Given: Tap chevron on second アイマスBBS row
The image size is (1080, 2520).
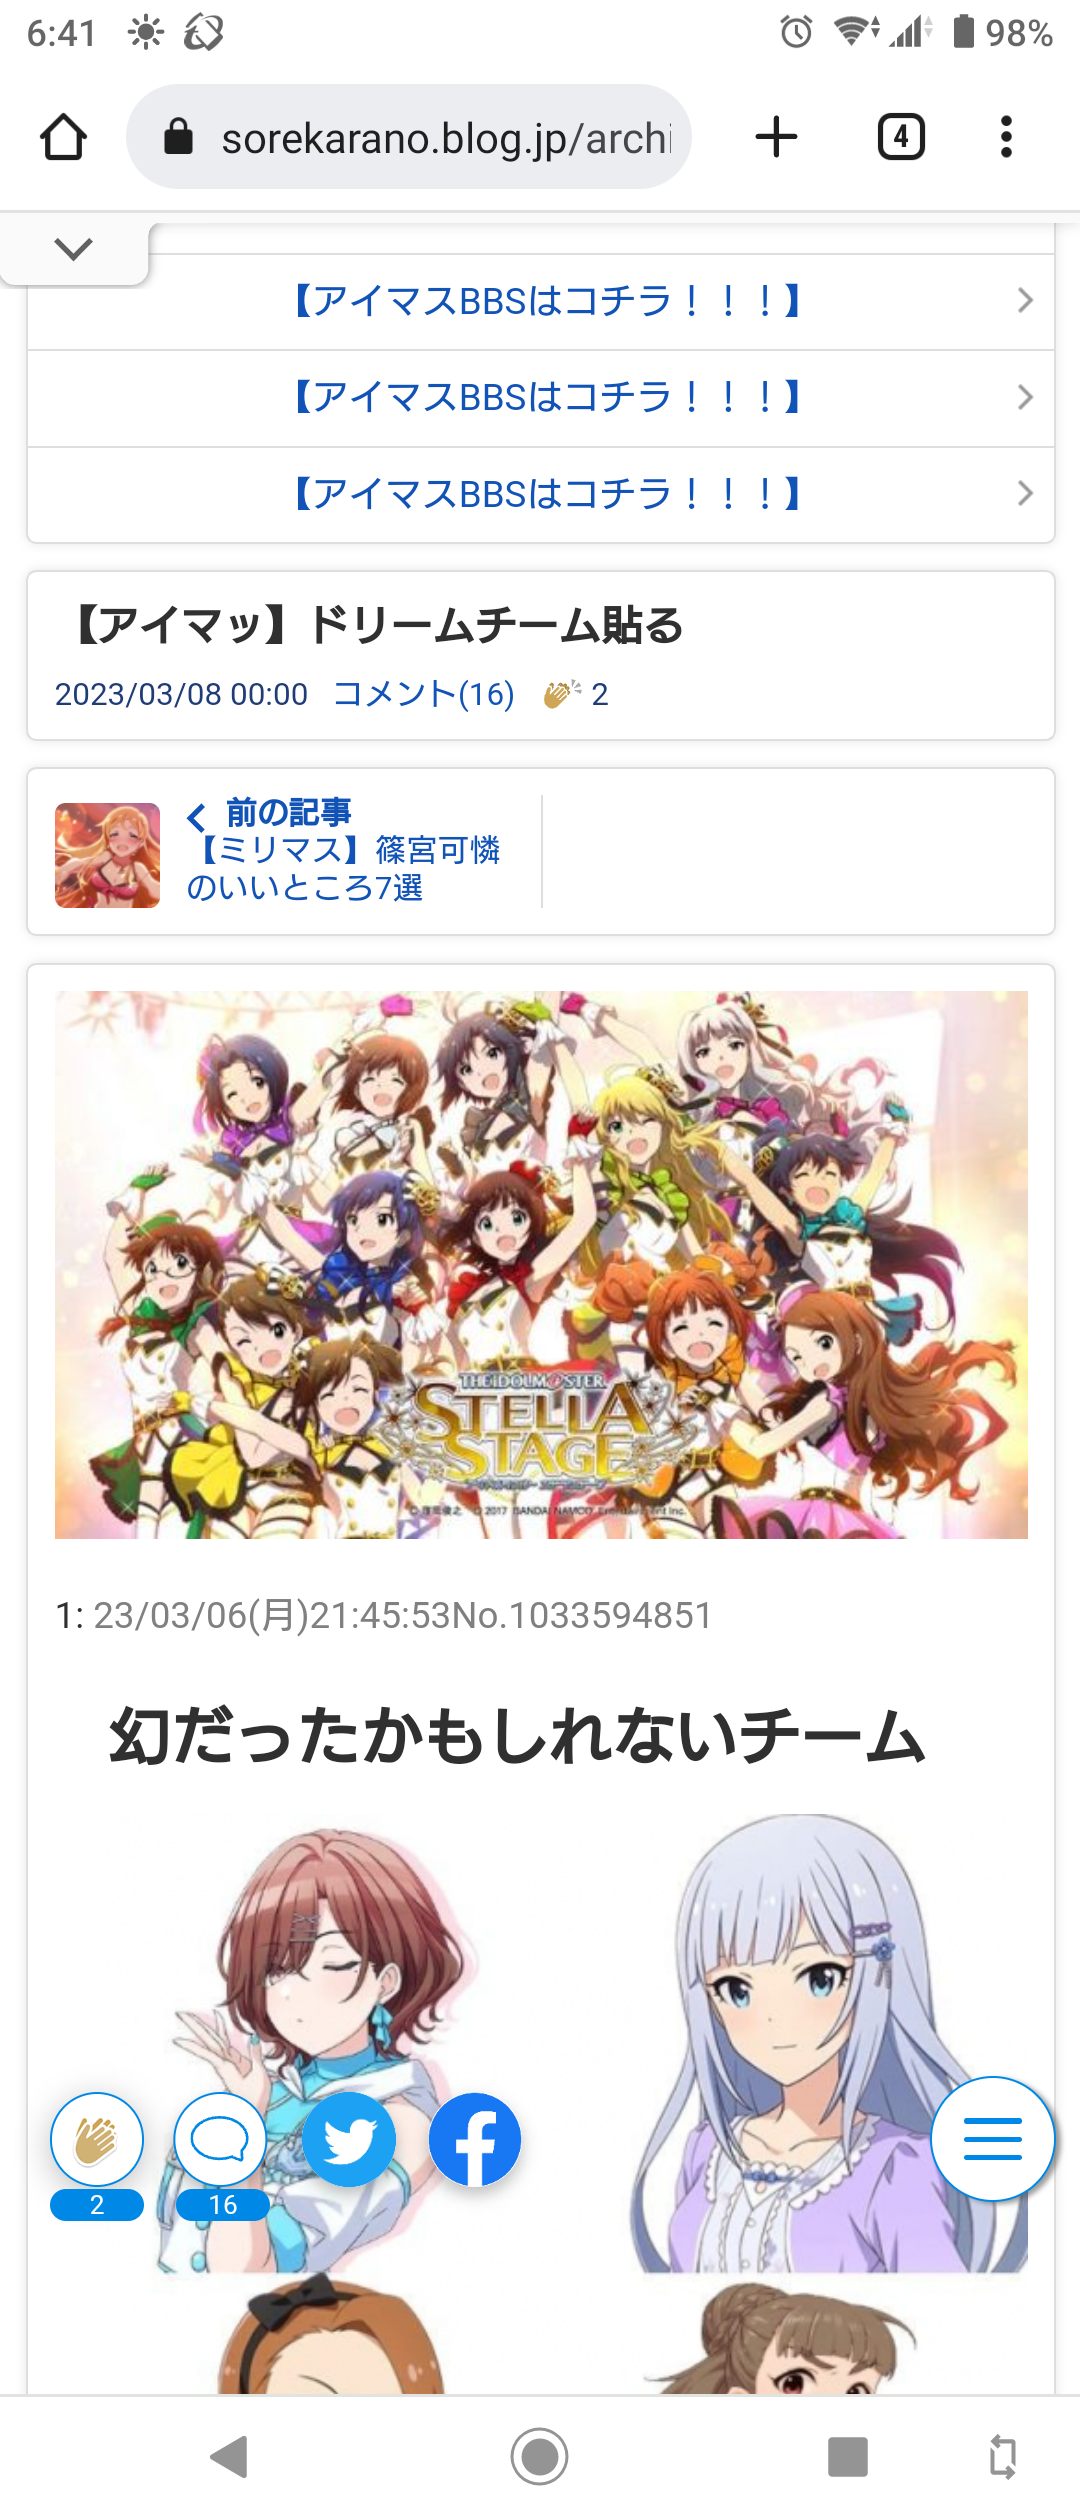Looking at the screenshot, I should 1025,397.
